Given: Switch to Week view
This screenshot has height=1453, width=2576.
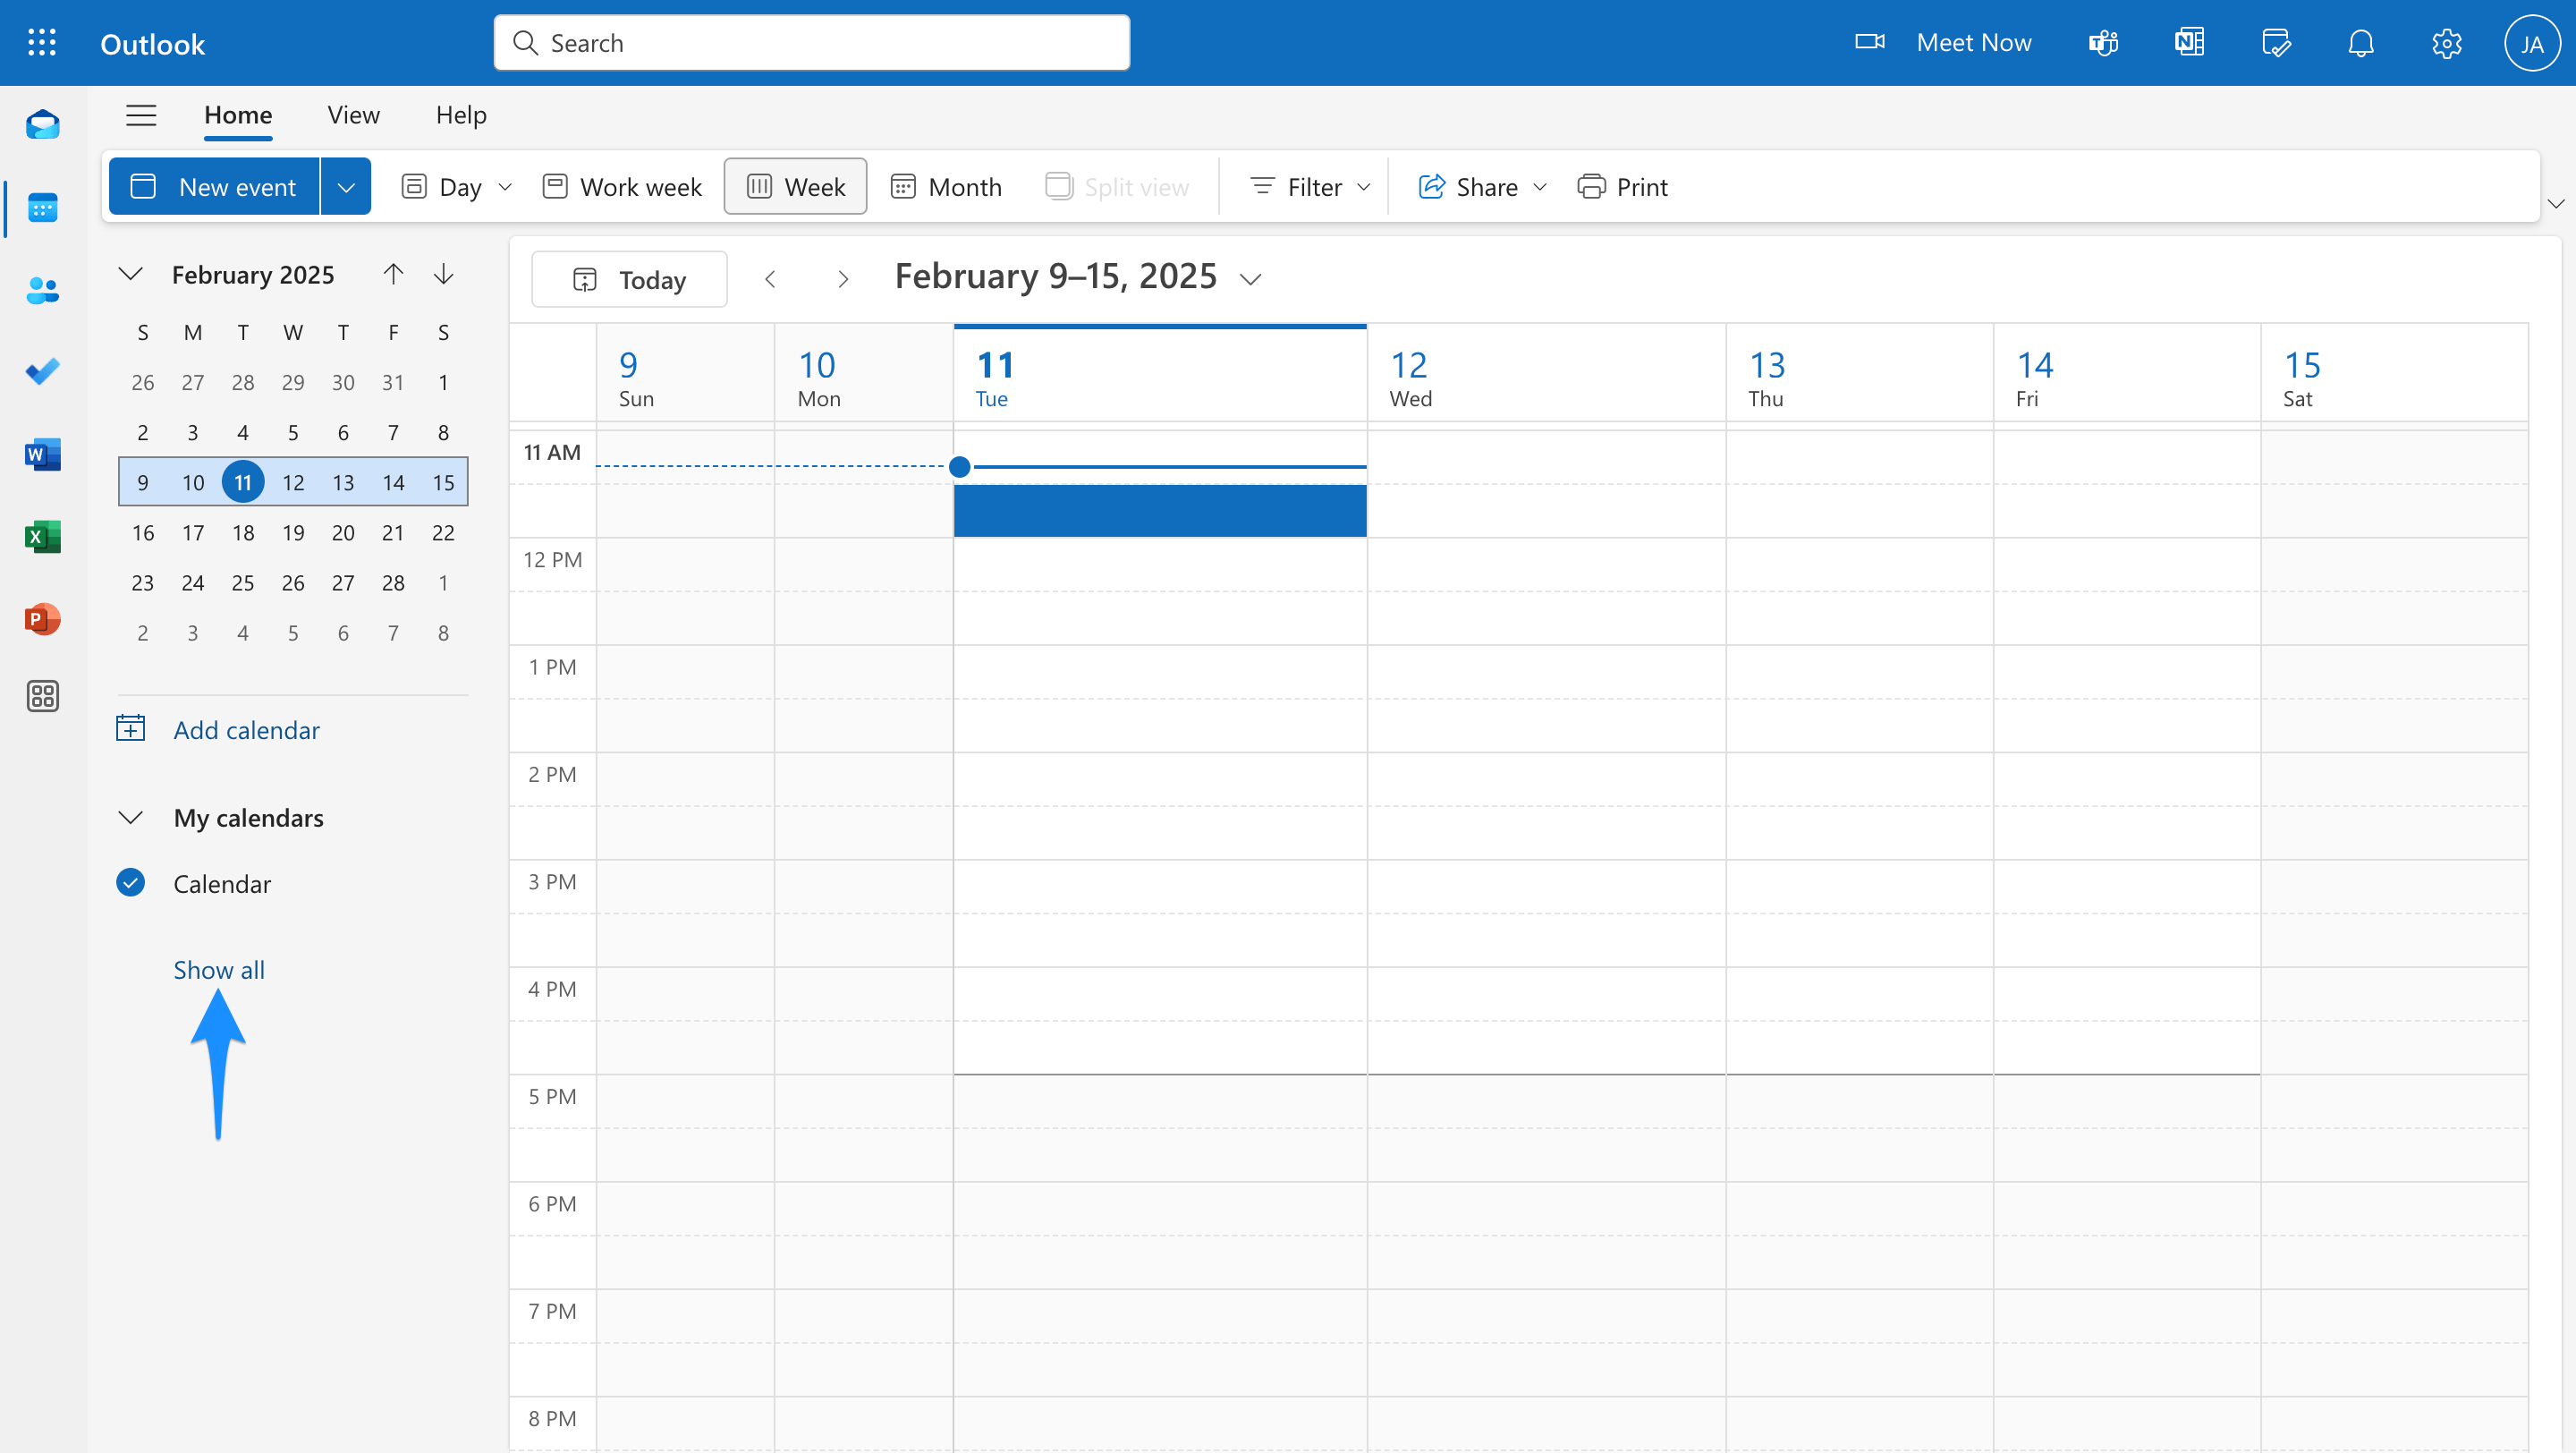Looking at the screenshot, I should coord(795,187).
